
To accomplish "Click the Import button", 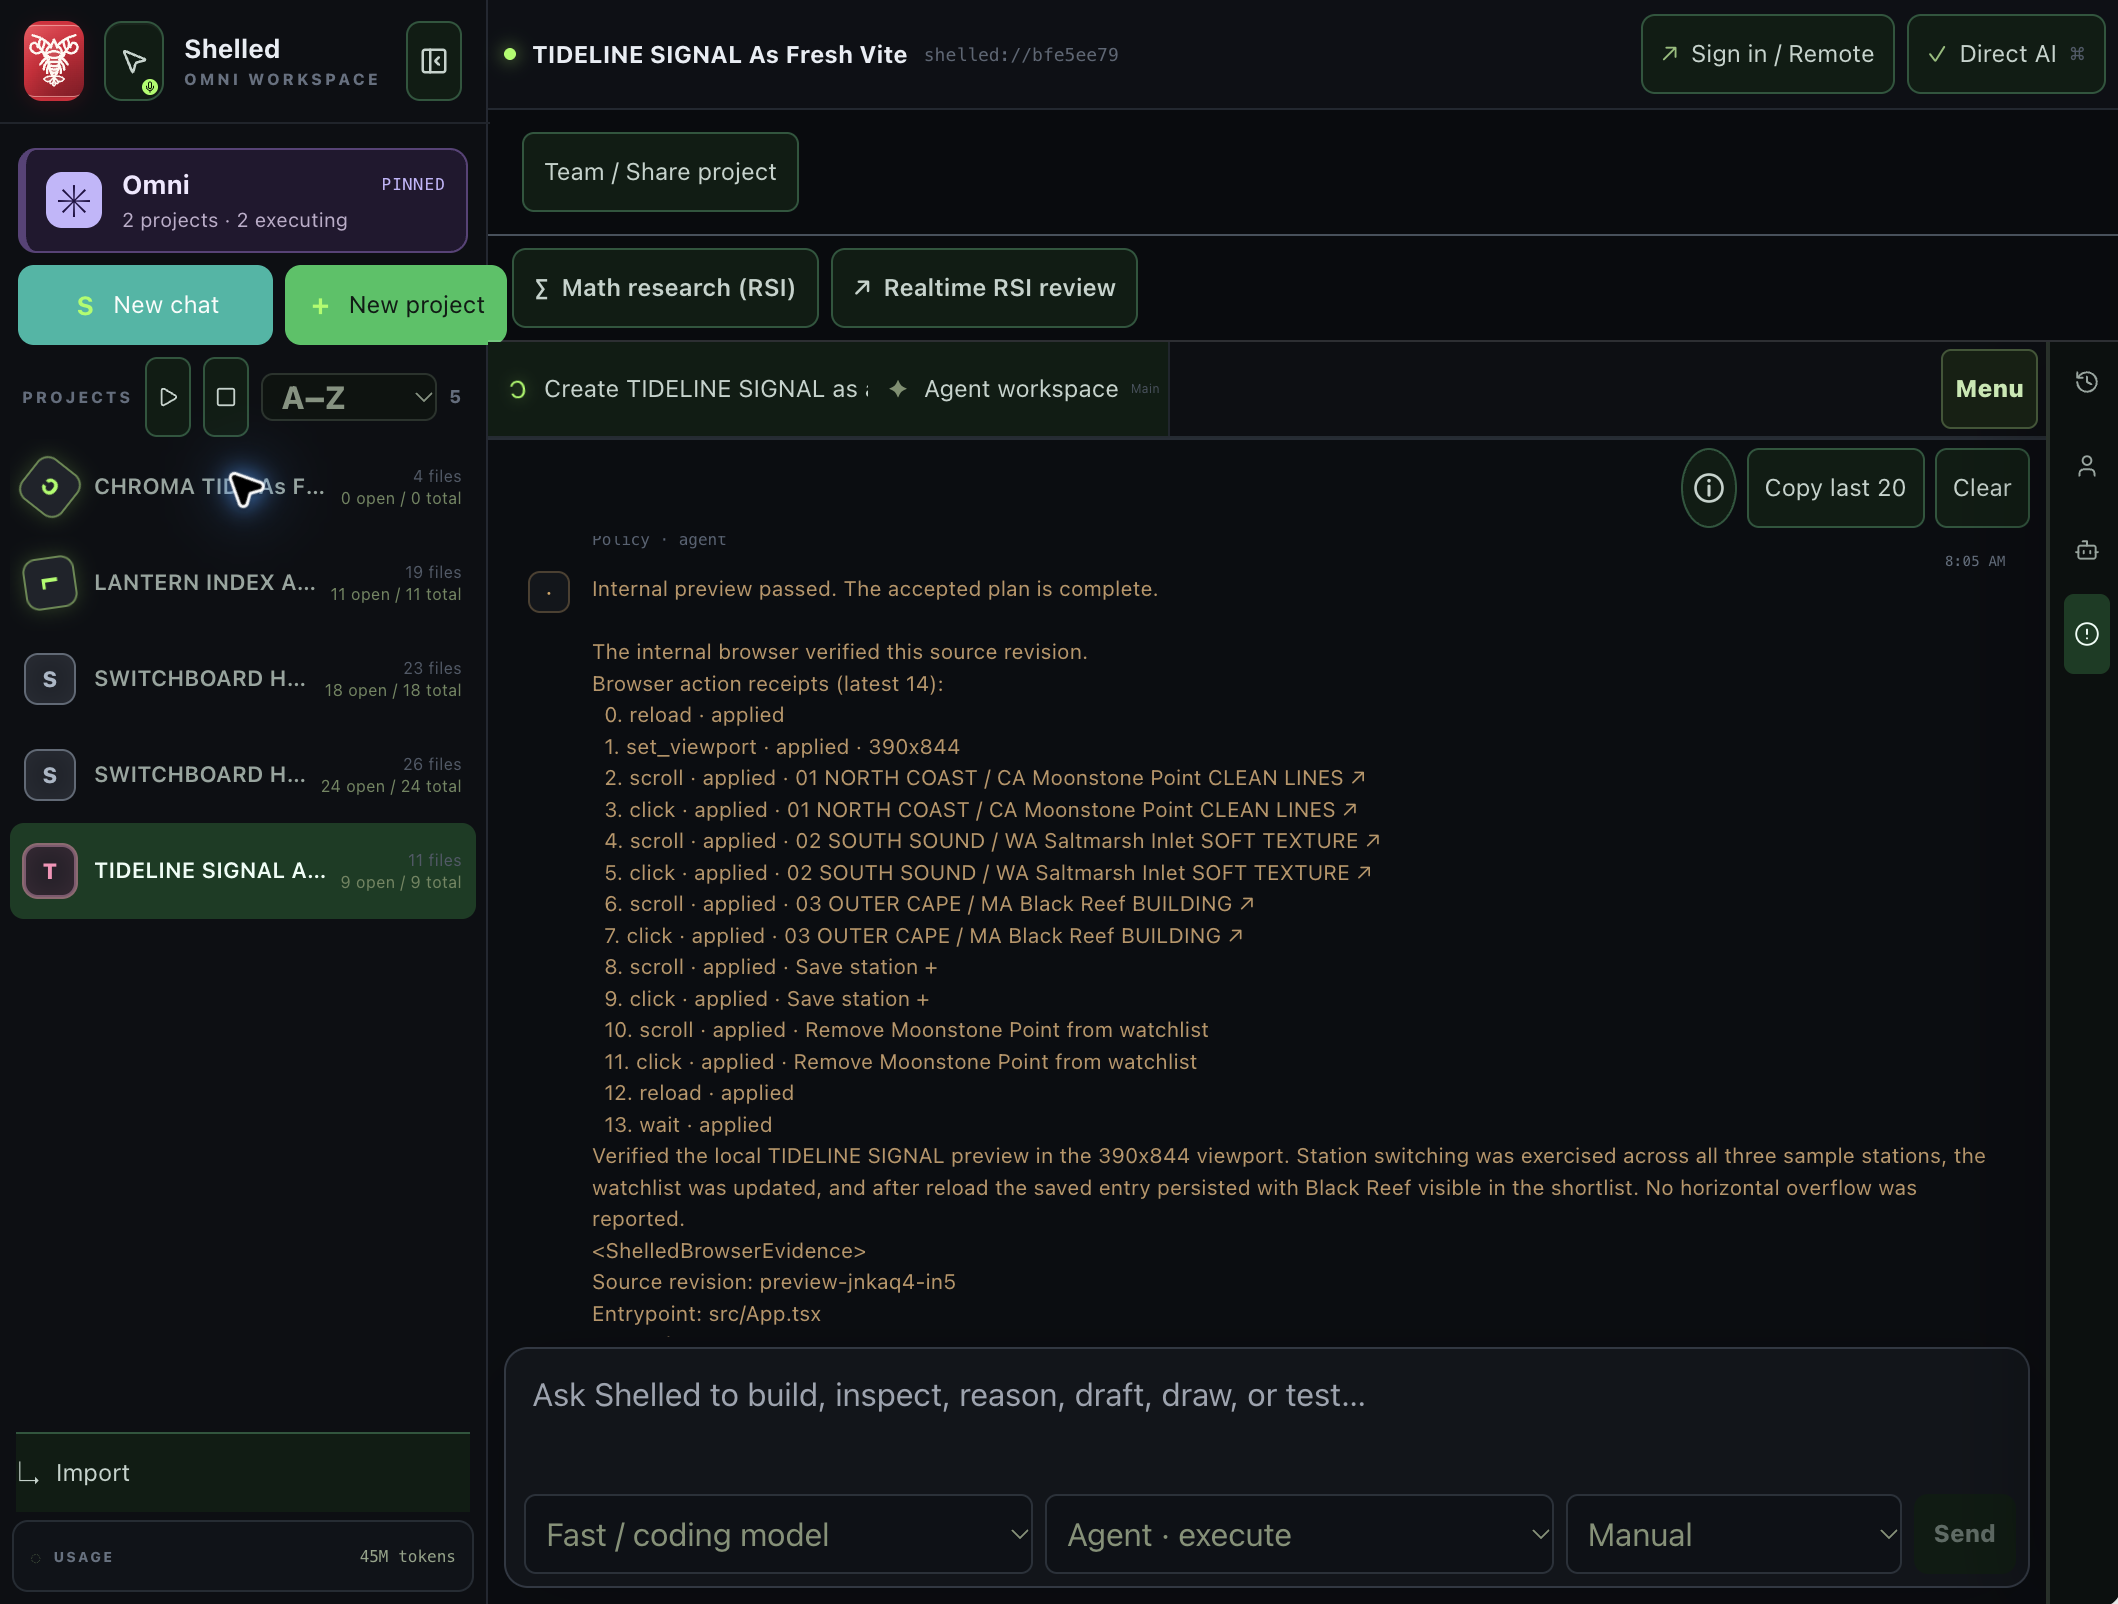I will (x=243, y=1473).
